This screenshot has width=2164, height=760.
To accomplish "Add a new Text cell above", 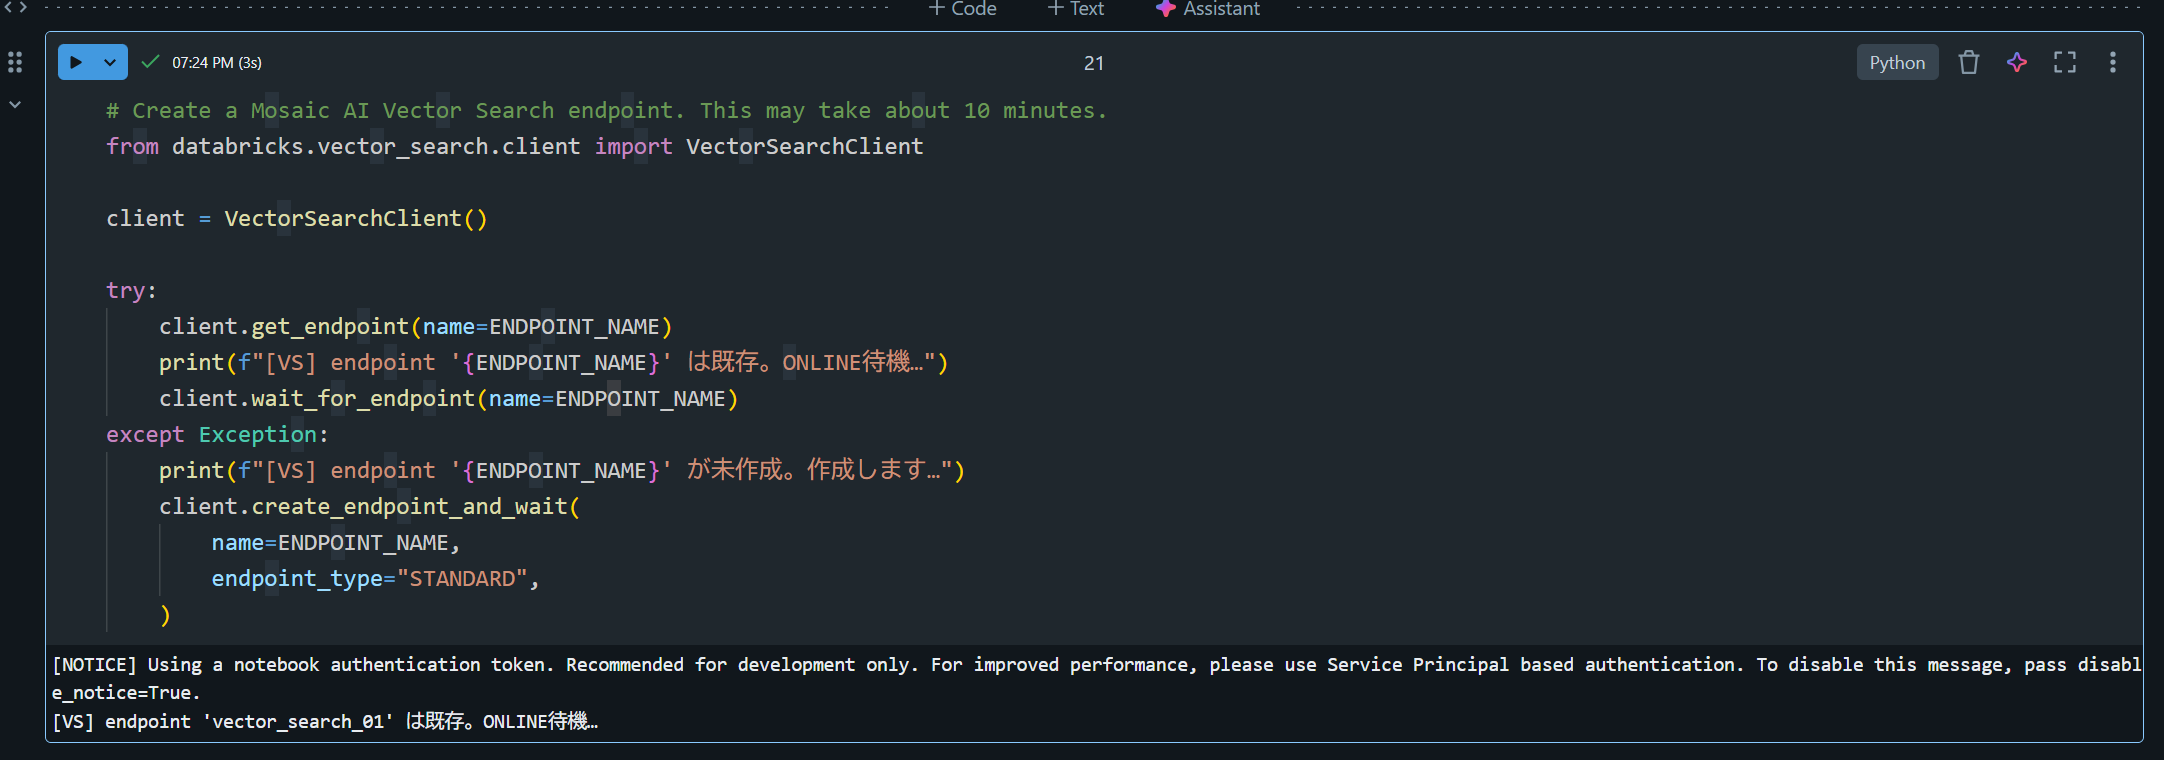I will pyautogui.click(x=1076, y=9).
